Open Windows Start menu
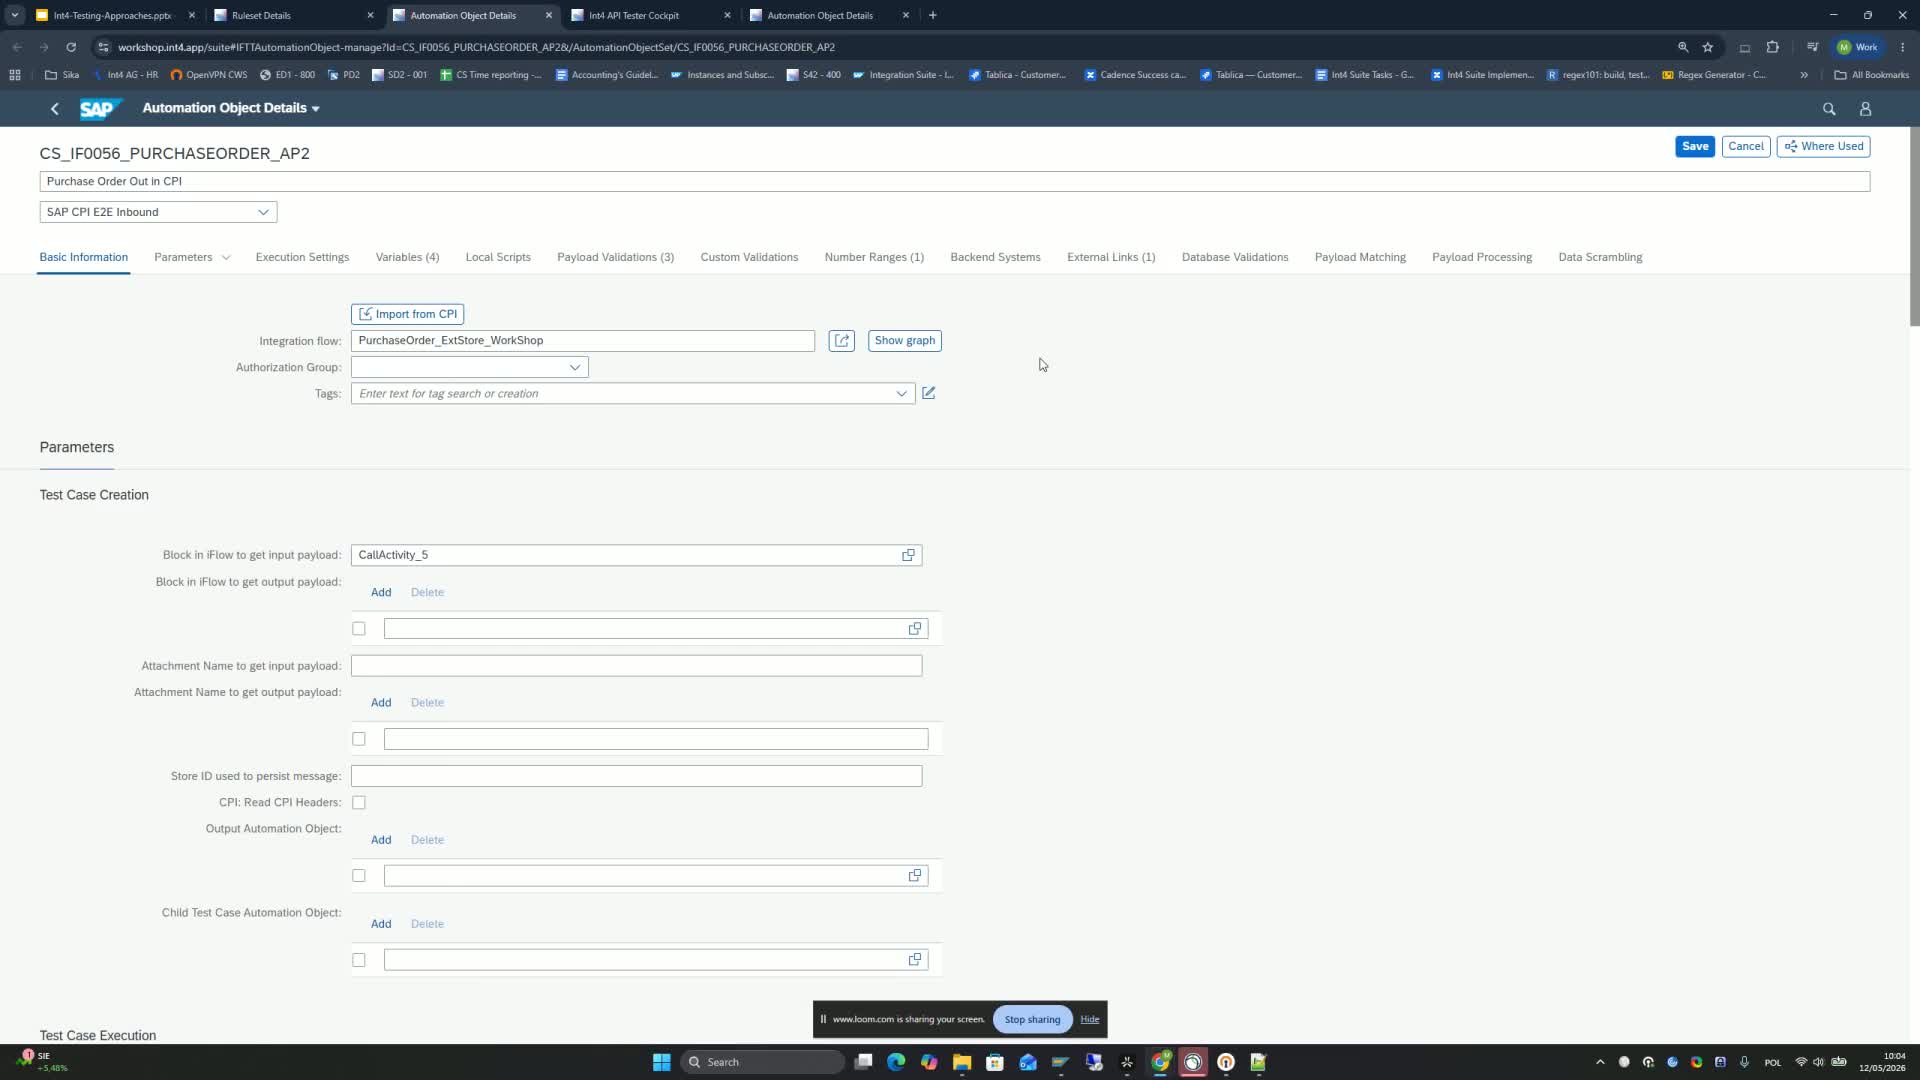Viewport: 1920px width, 1080px height. coord(661,1062)
